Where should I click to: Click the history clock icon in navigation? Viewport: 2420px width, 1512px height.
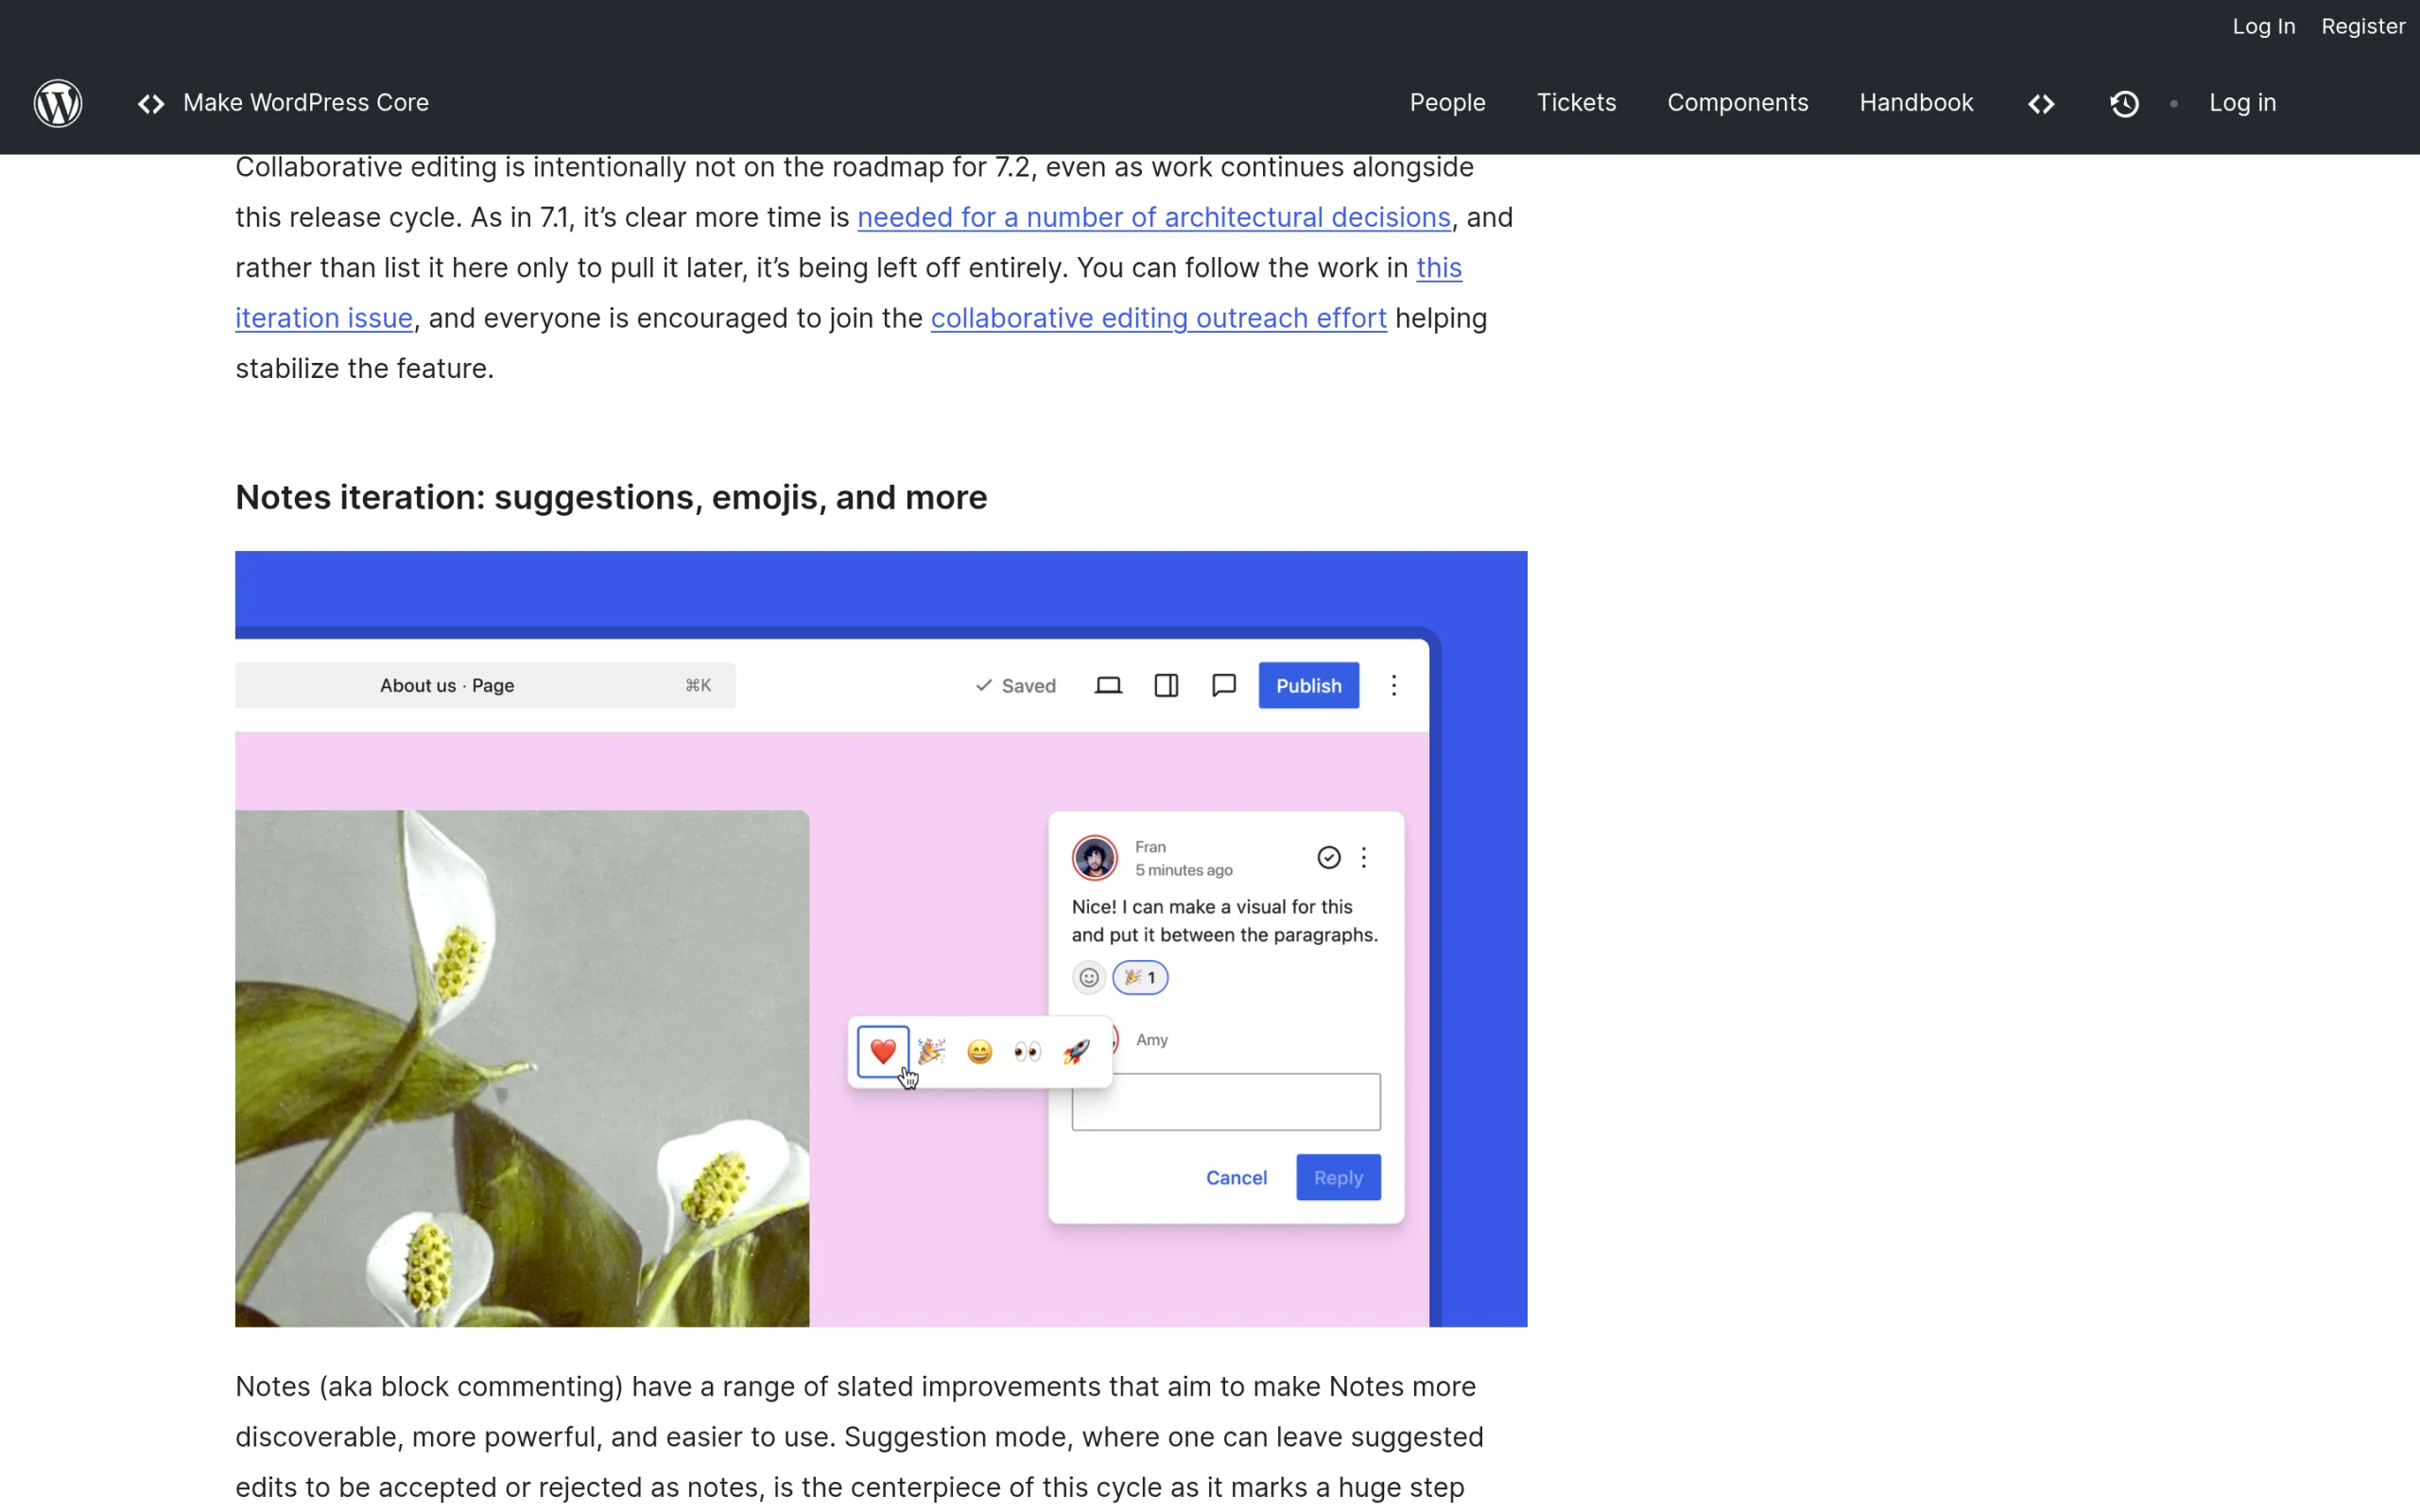click(x=2124, y=104)
